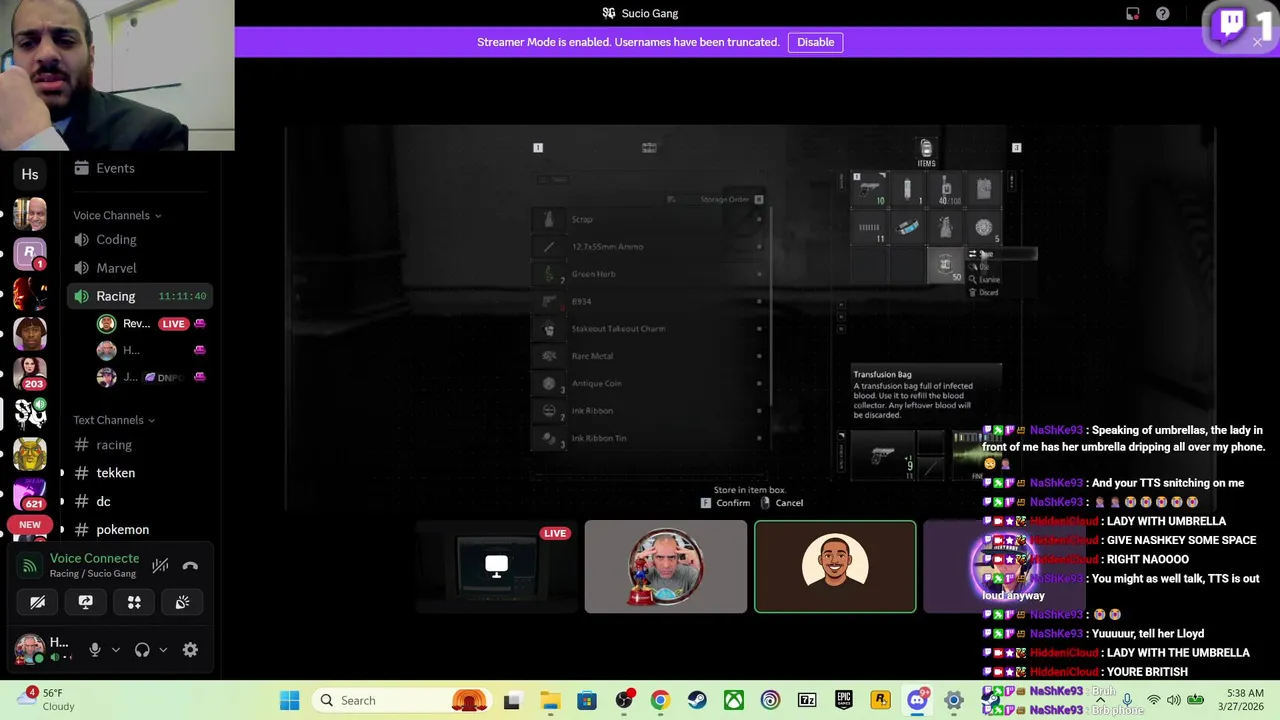Select the bald man avatar call tile
Image resolution: width=1280 pixels, height=720 pixels.
click(x=666, y=566)
